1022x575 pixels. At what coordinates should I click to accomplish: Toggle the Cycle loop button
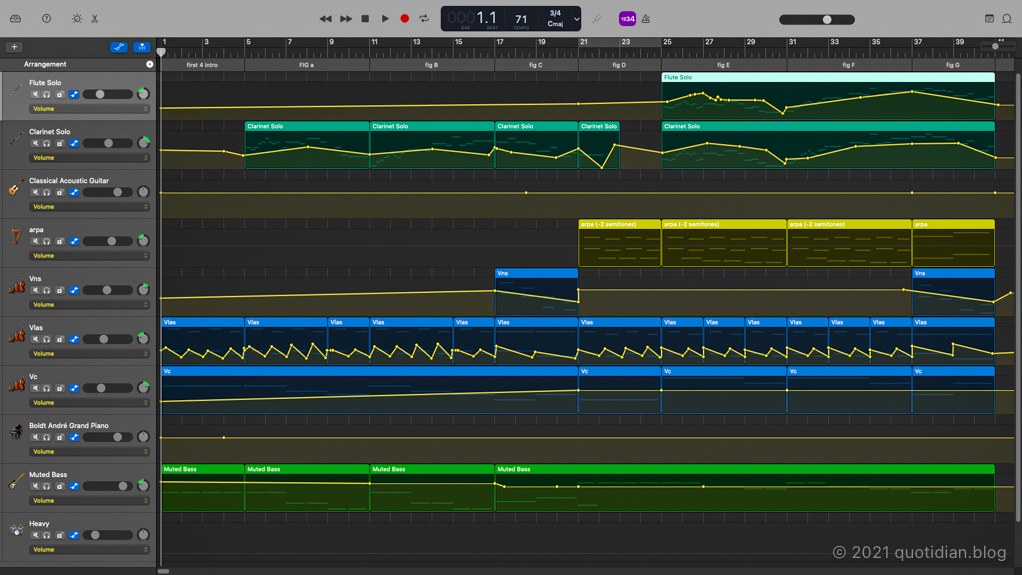click(424, 19)
